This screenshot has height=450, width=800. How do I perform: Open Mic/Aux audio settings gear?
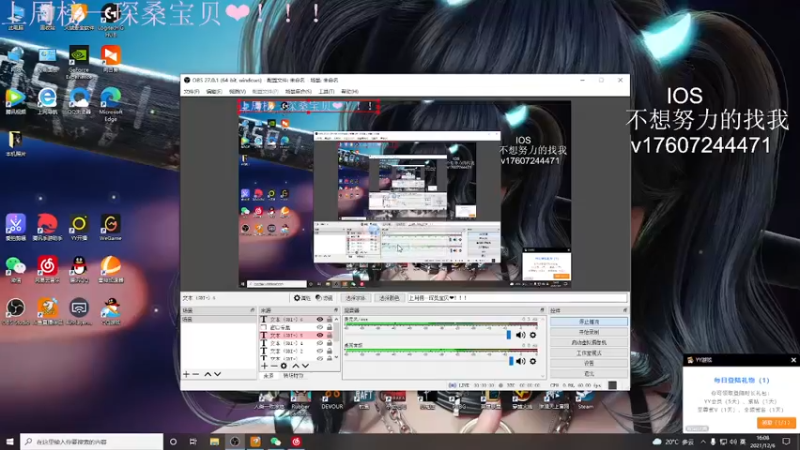pos(533,335)
